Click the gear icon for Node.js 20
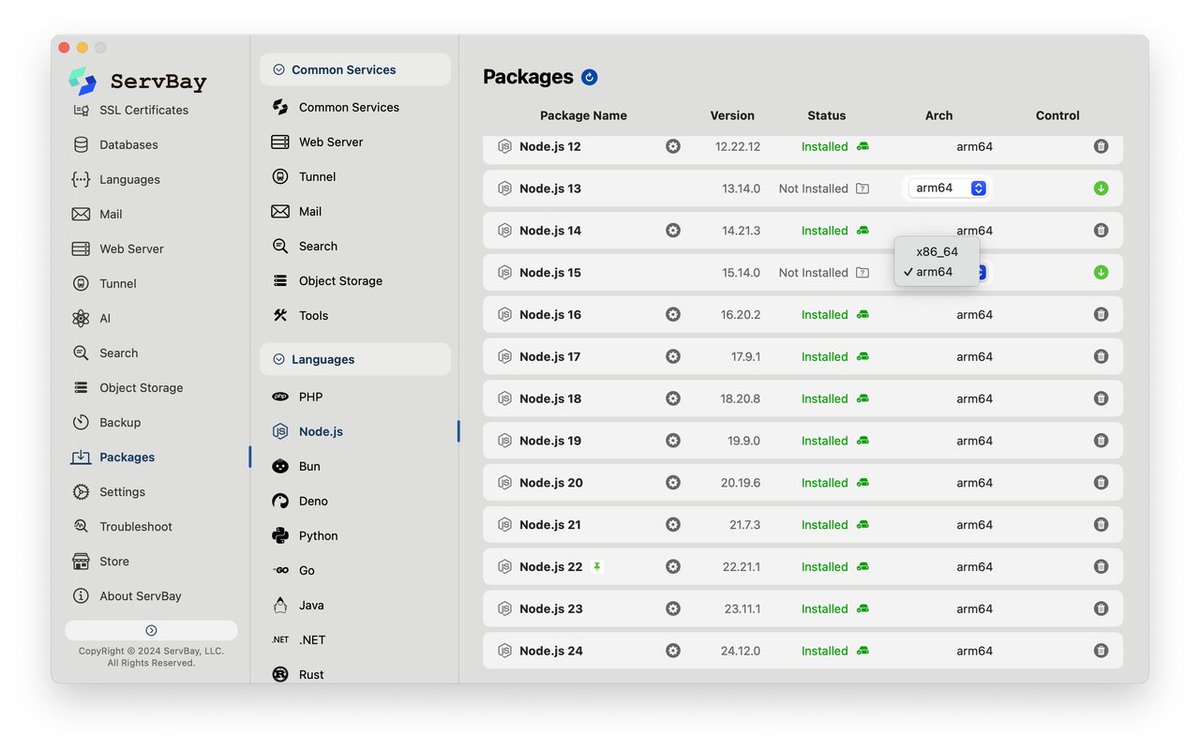The width and height of the screenshot is (1200, 751). click(673, 482)
